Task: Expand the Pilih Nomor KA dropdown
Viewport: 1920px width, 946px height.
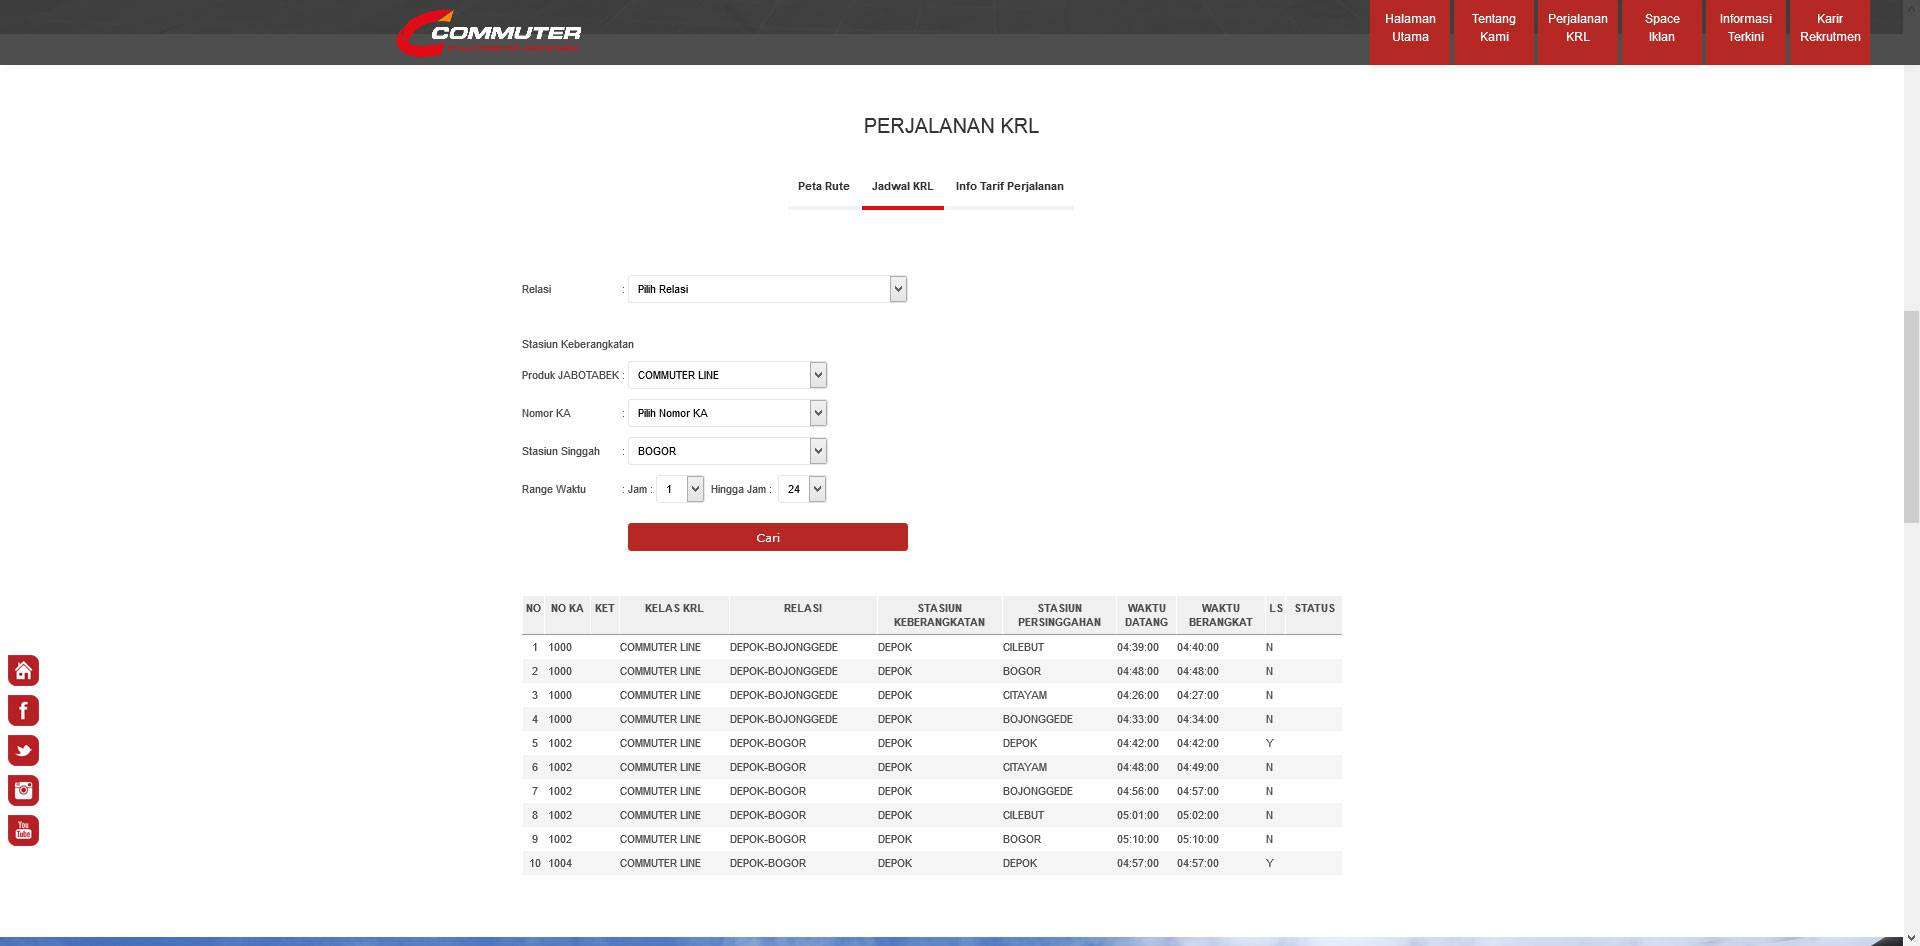Action: pos(727,413)
